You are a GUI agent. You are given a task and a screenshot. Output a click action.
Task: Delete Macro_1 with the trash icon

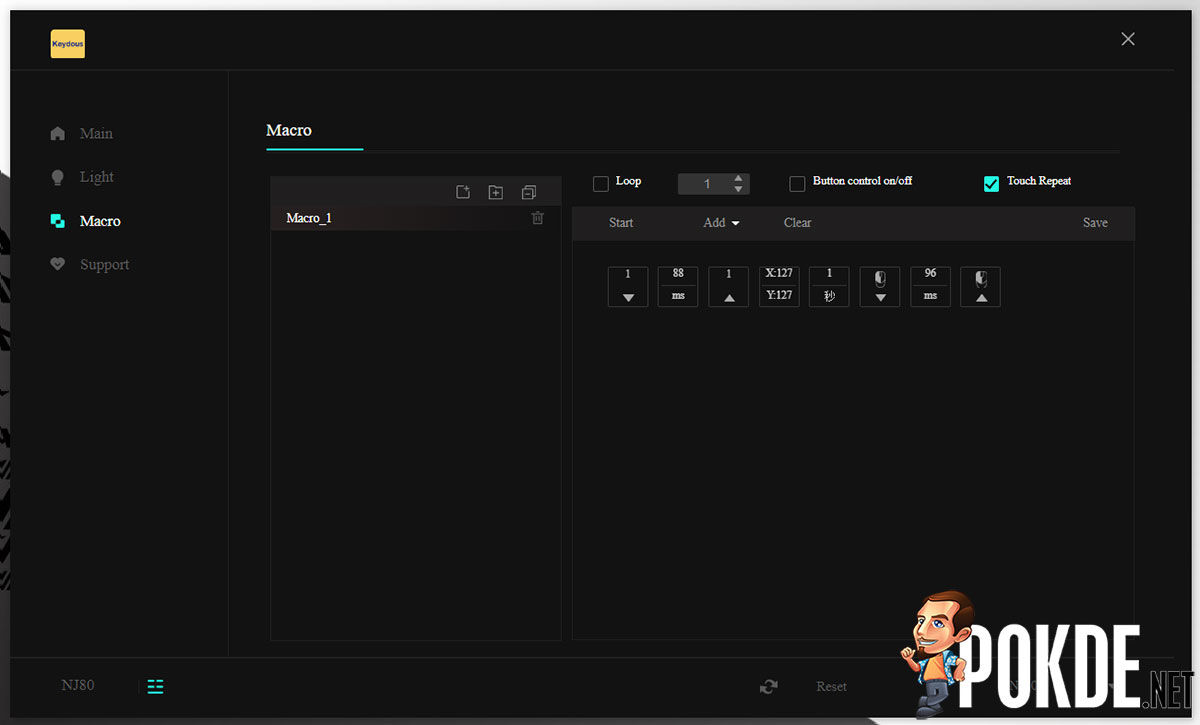pyautogui.click(x=538, y=218)
